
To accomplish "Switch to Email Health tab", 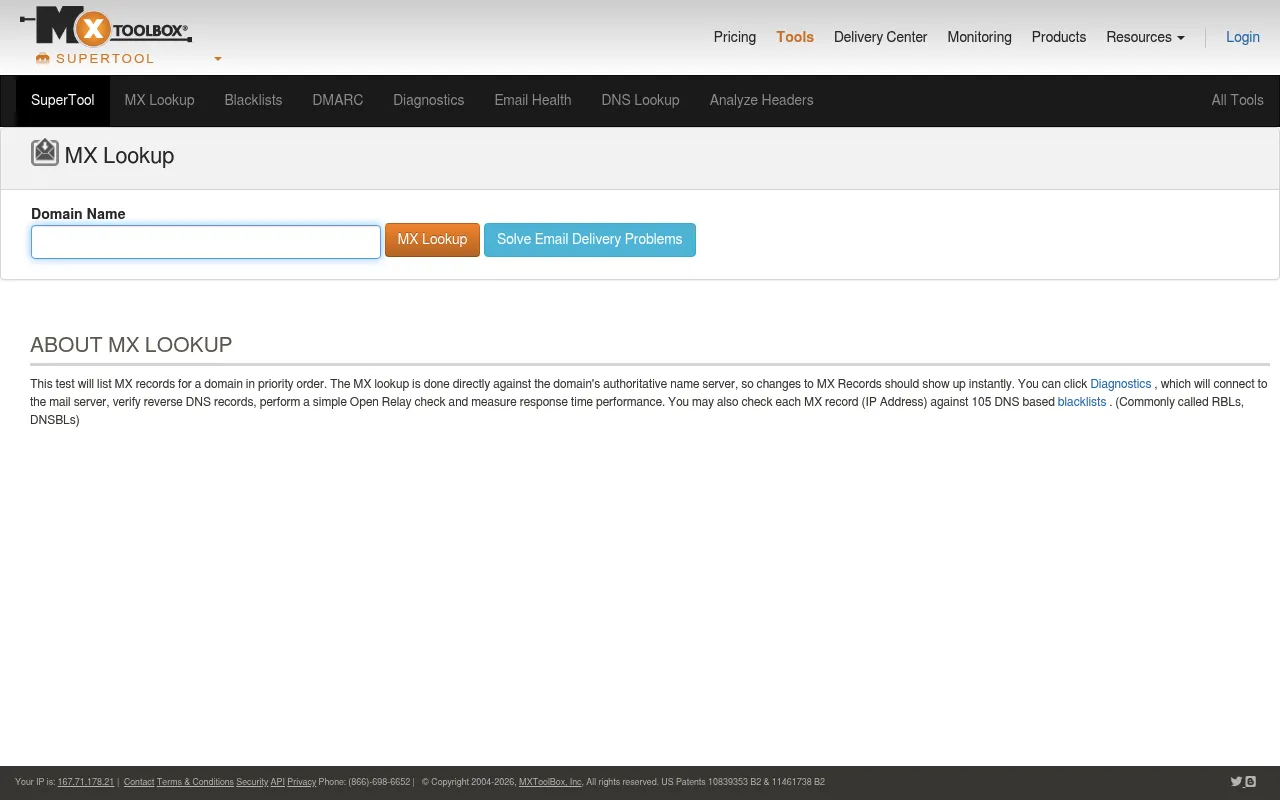I will [x=533, y=100].
